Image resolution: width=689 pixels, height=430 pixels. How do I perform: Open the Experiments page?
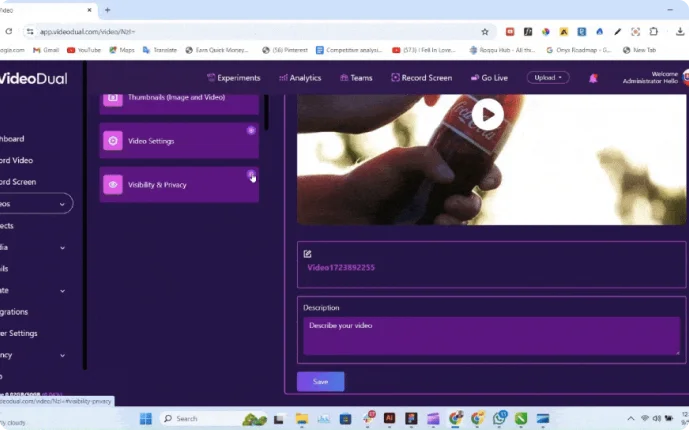click(233, 78)
